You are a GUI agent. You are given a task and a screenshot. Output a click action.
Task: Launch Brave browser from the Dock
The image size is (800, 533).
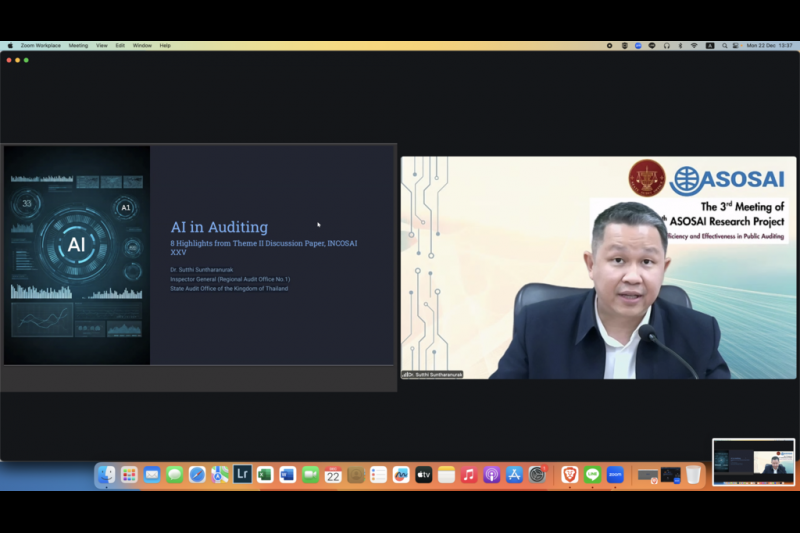point(569,475)
